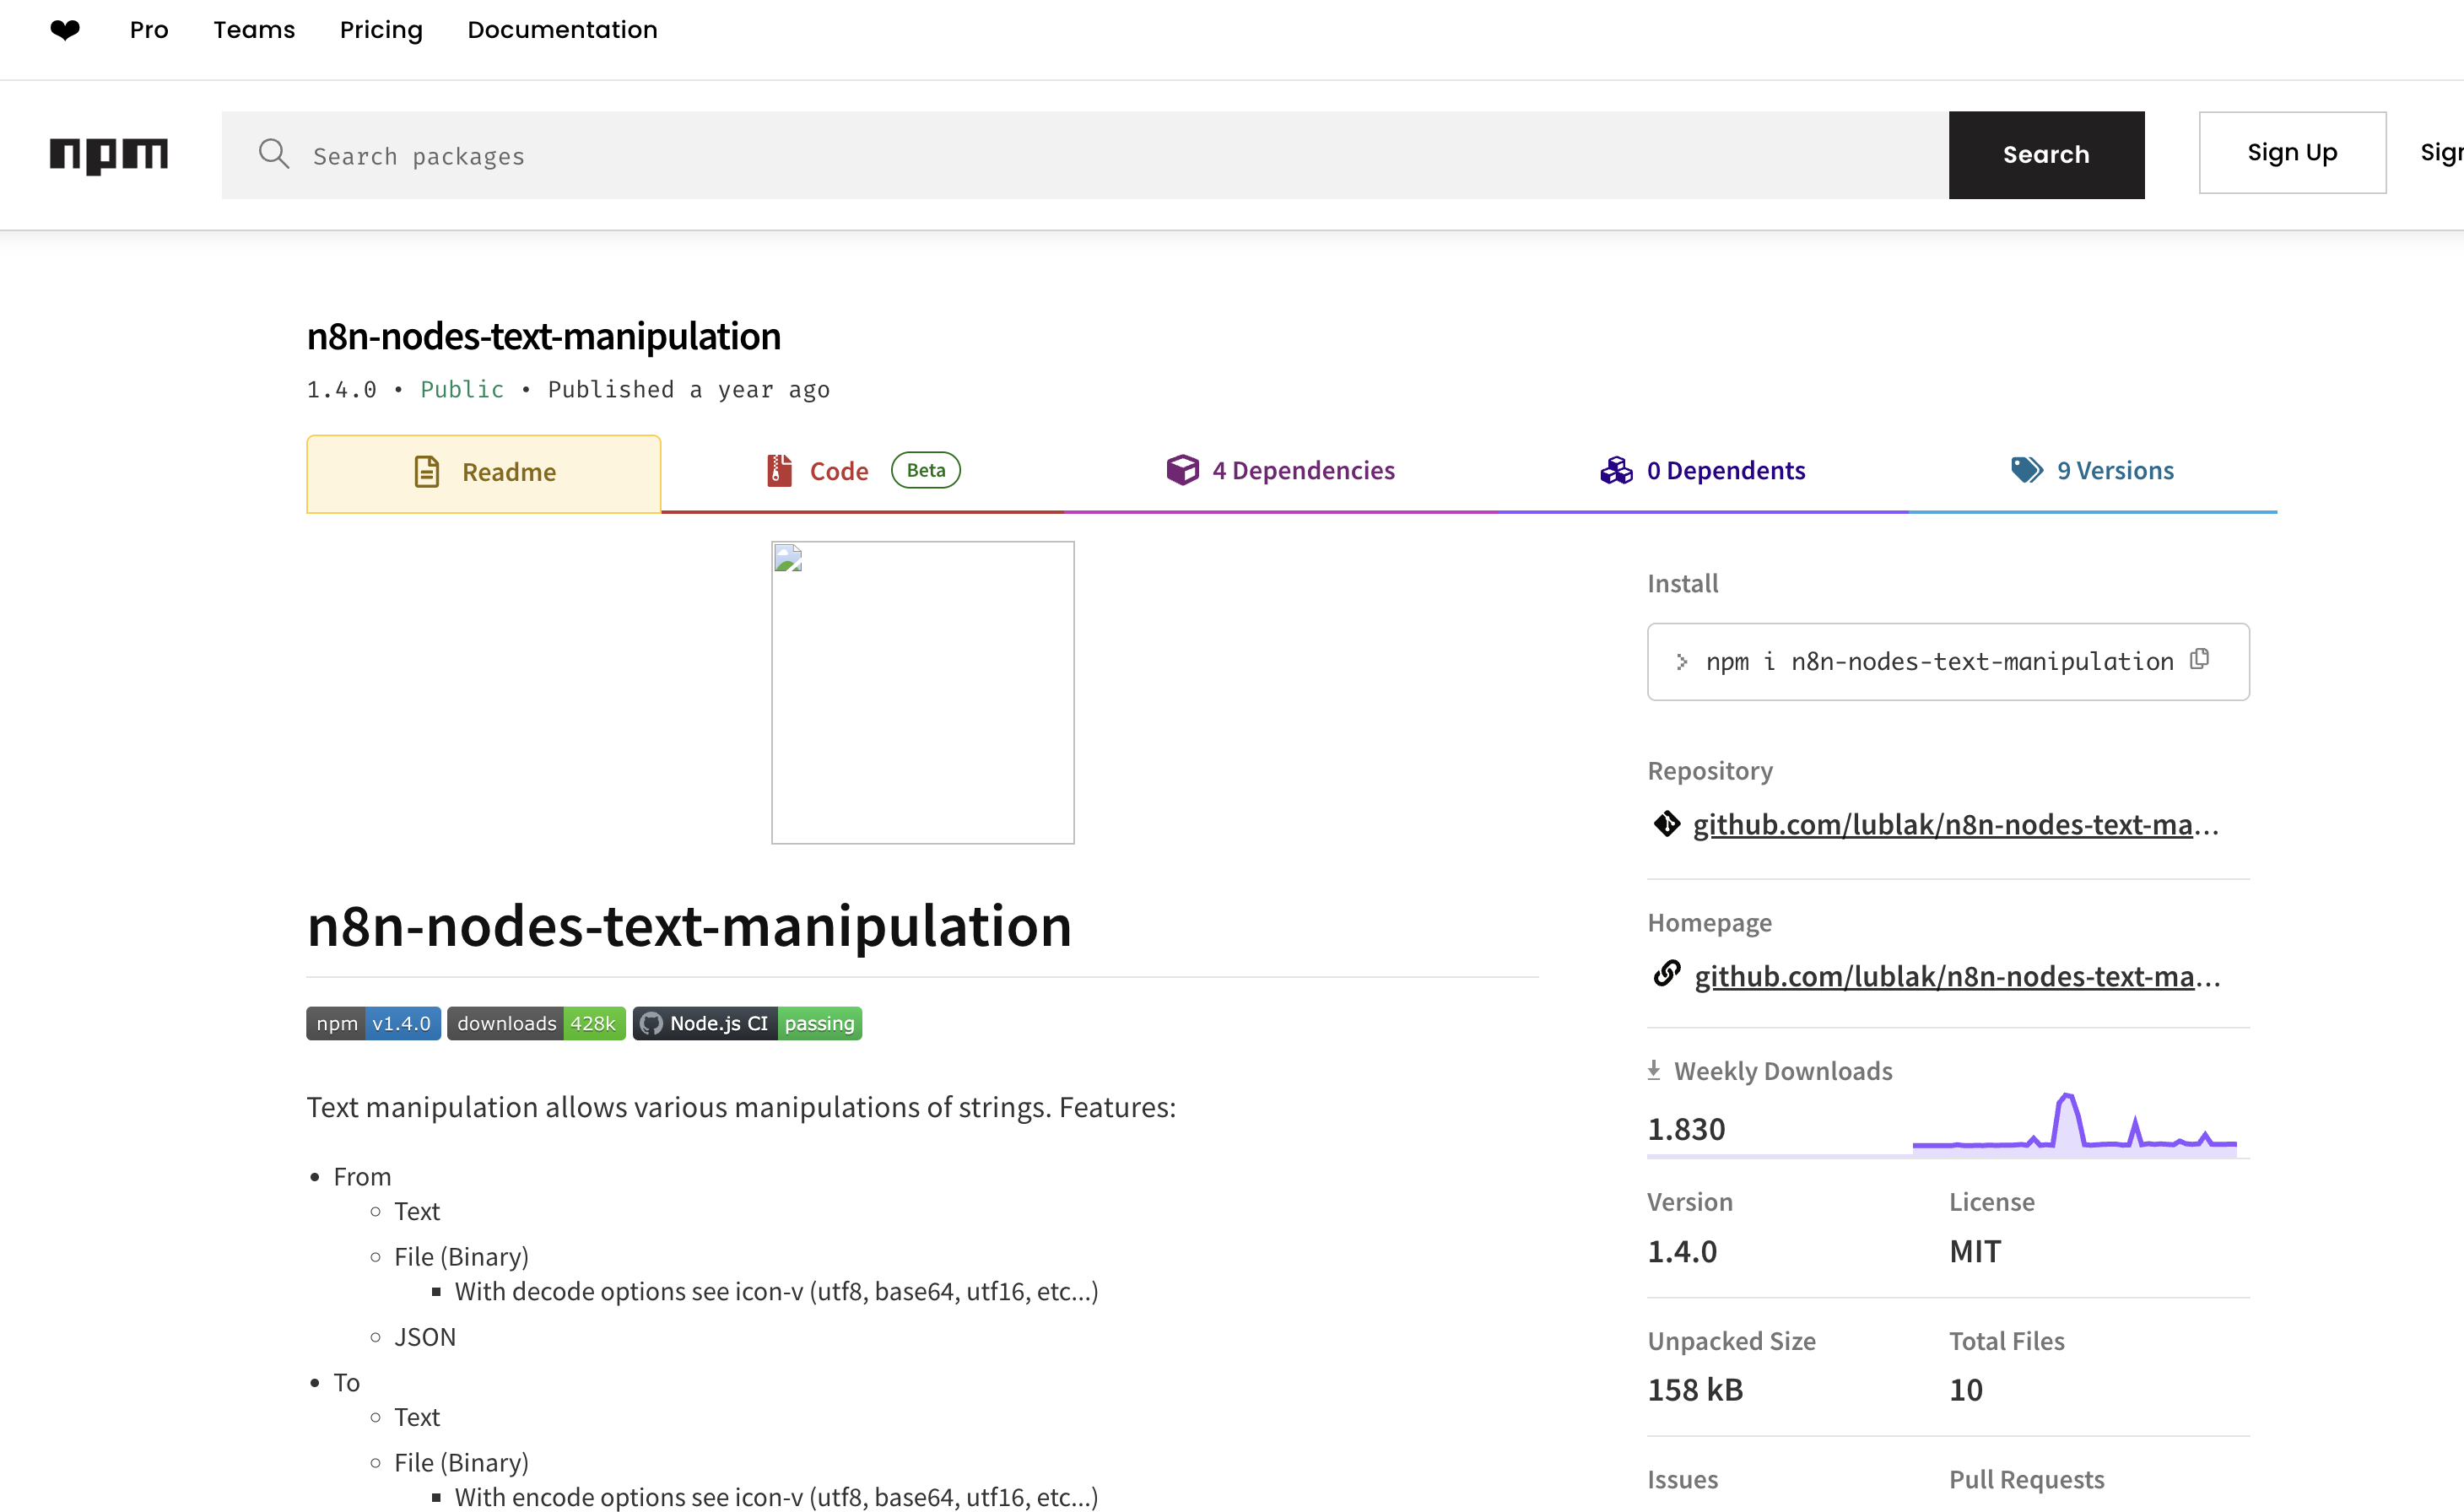The width and height of the screenshot is (2464, 1512).
Task: Click the Sign Up button
Action: 2292,152
